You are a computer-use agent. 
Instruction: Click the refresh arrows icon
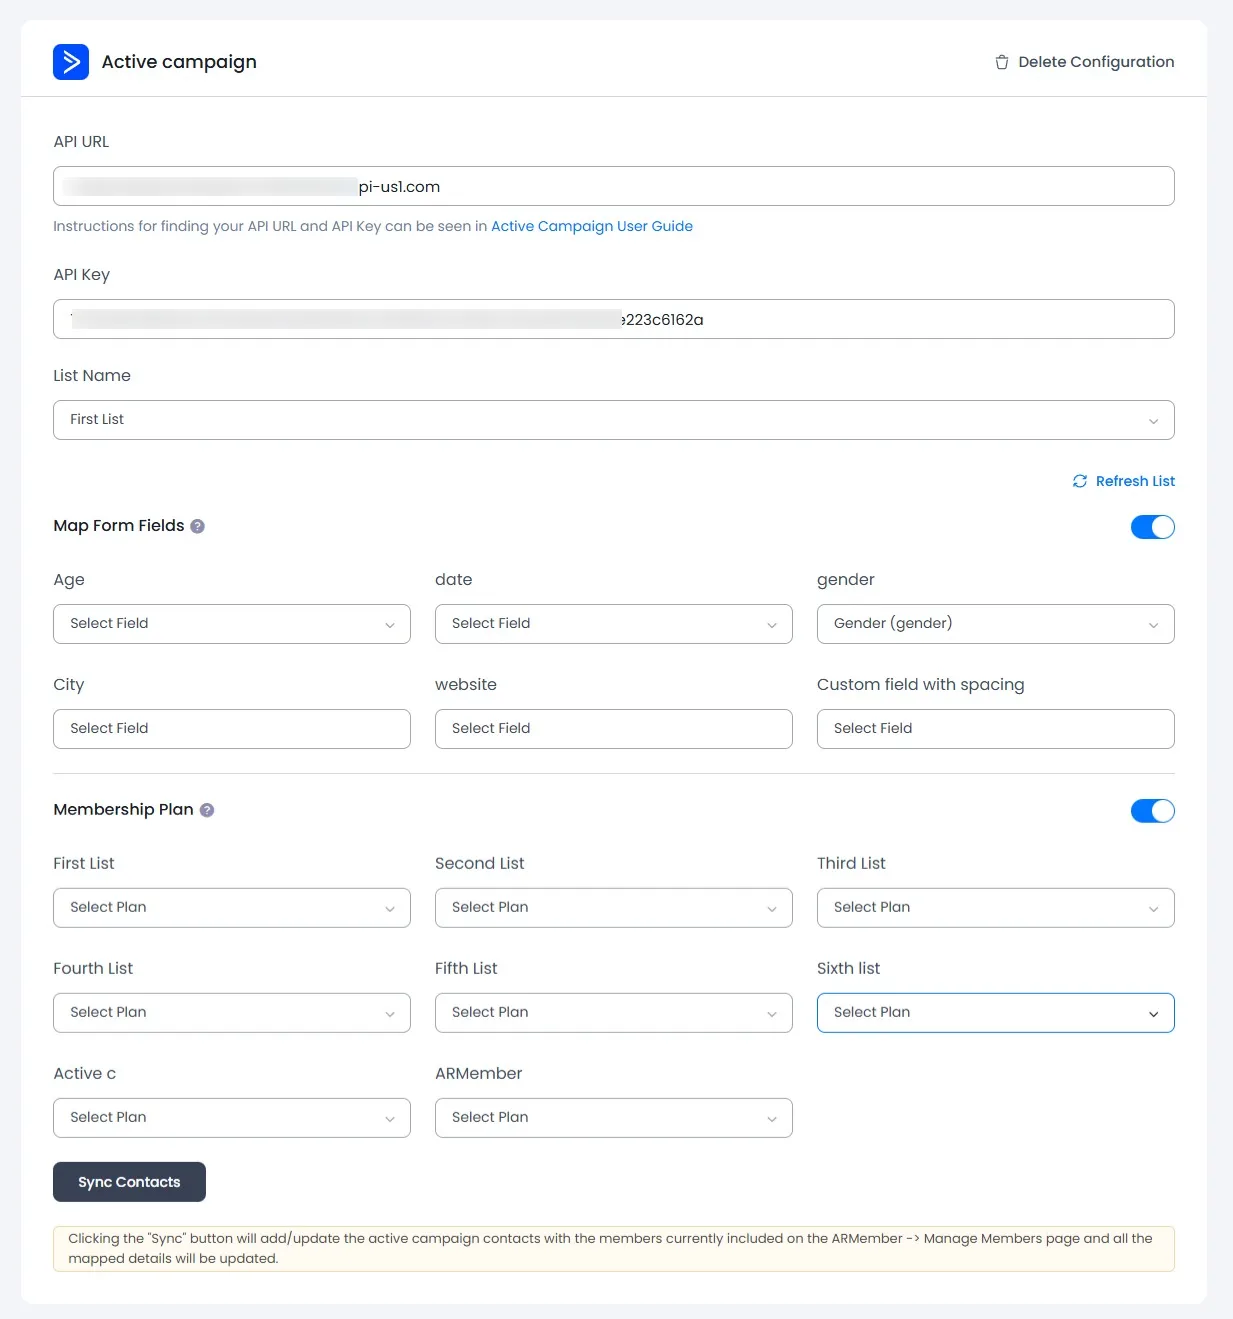click(x=1080, y=481)
